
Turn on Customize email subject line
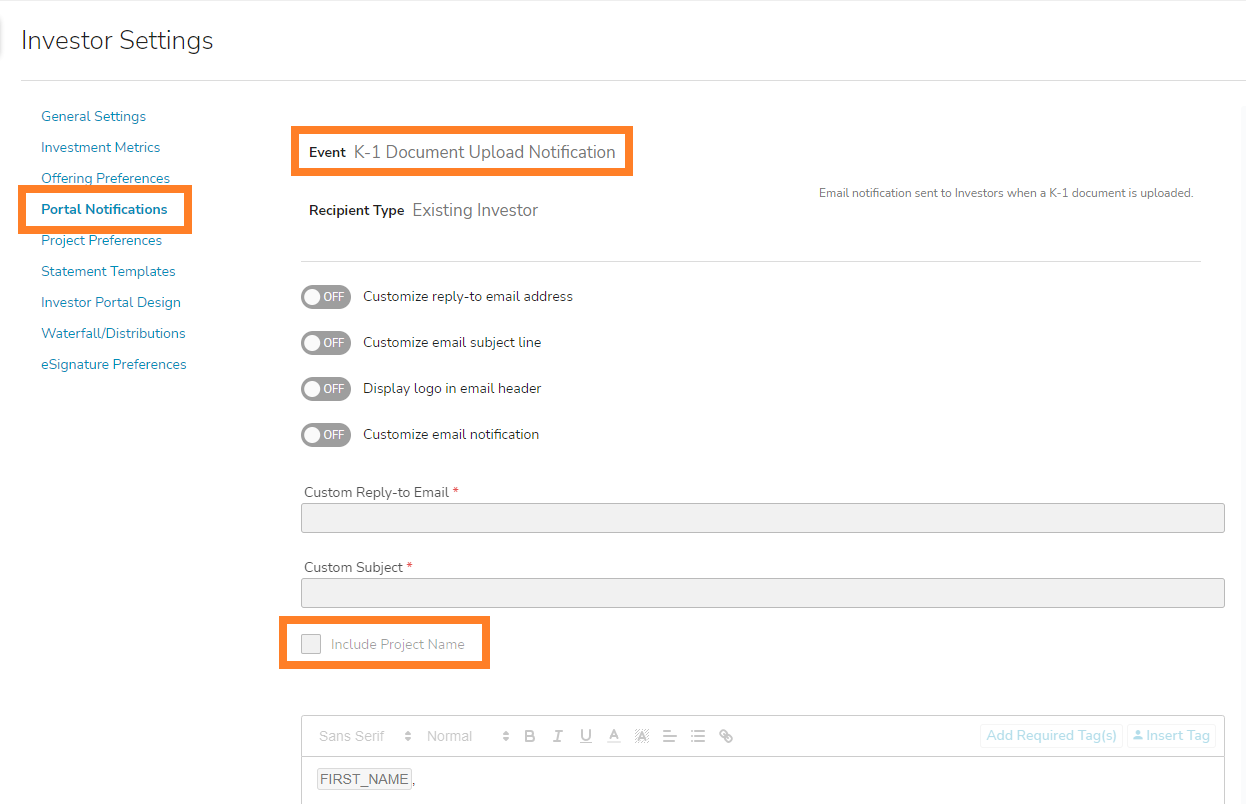coord(326,343)
